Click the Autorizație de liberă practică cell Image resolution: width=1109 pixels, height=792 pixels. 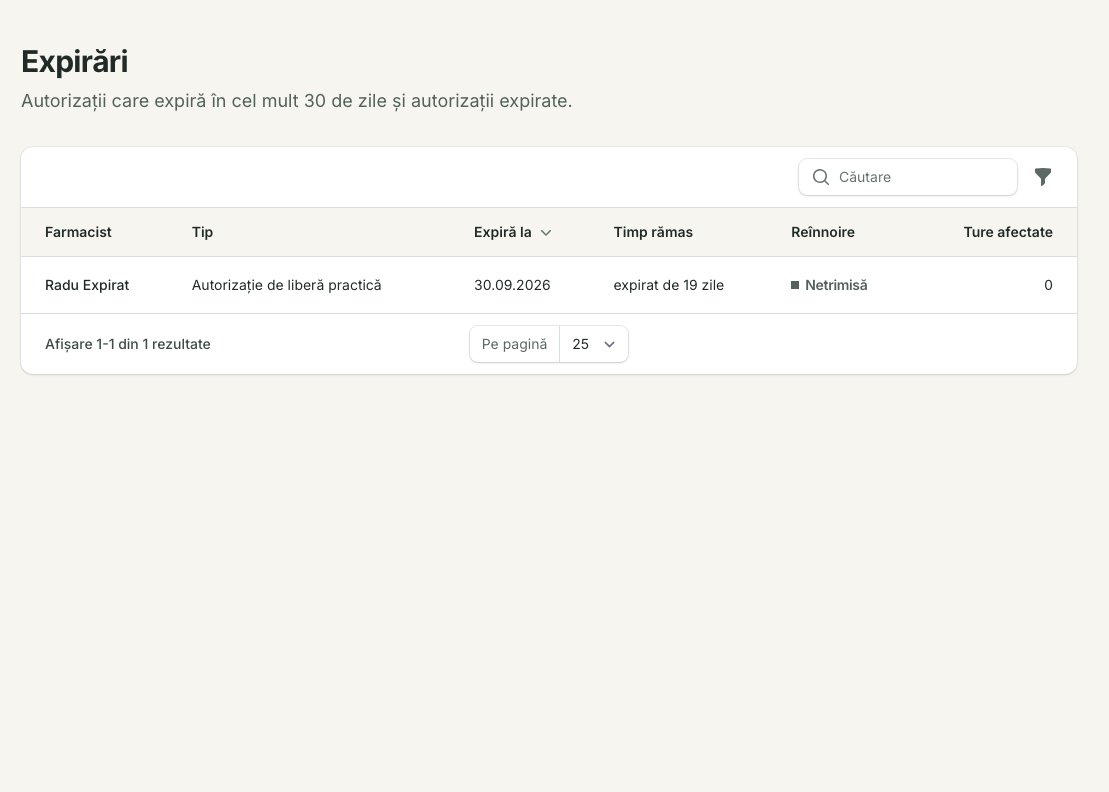(x=286, y=285)
